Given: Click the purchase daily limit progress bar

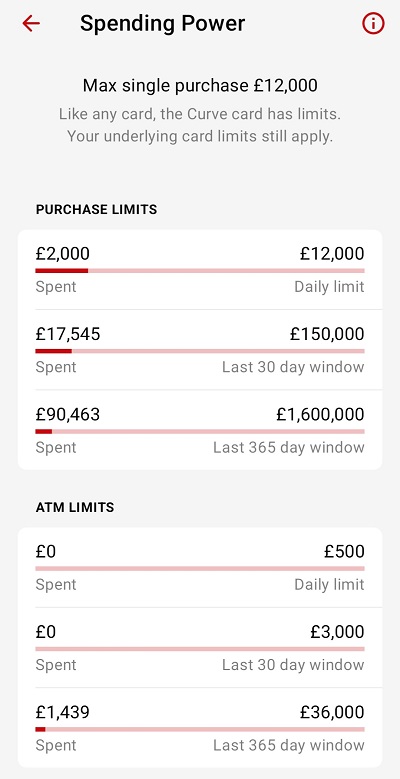Looking at the screenshot, I should (x=200, y=271).
